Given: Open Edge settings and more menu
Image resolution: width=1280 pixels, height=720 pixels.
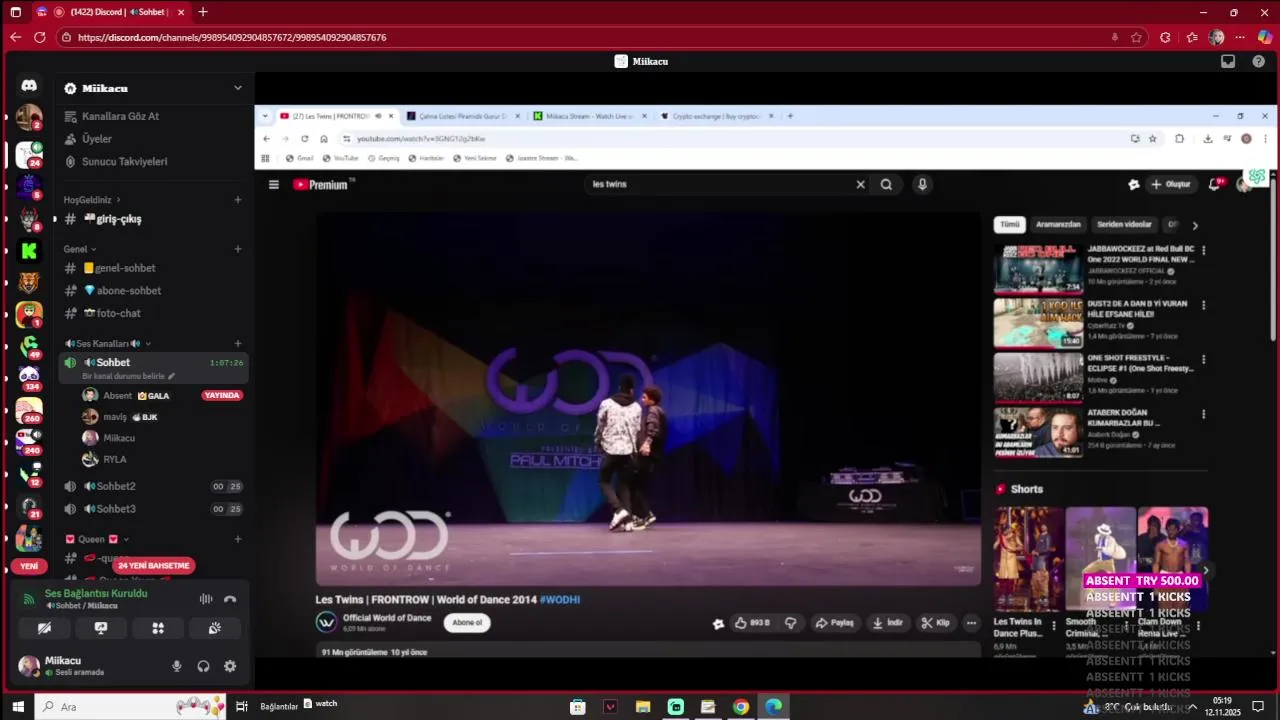Looking at the screenshot, I should pos(1240,37).
